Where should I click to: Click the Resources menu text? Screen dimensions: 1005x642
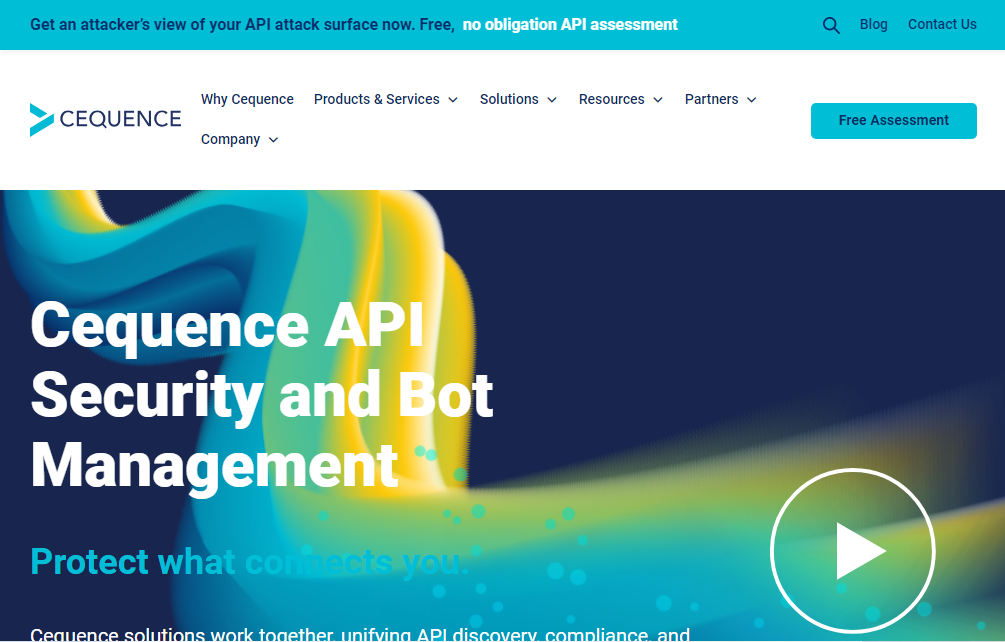pyautogui.click(x=611, y=99)
